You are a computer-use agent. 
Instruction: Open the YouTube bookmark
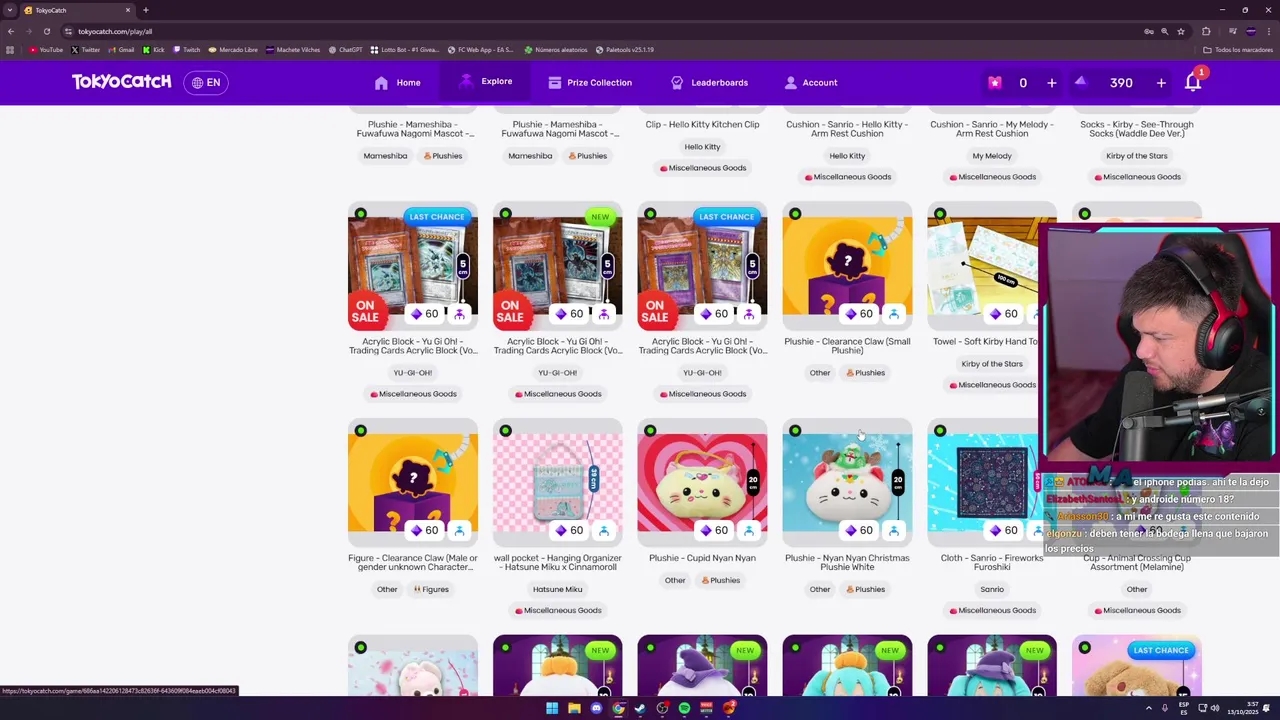(x=46, y=50)
